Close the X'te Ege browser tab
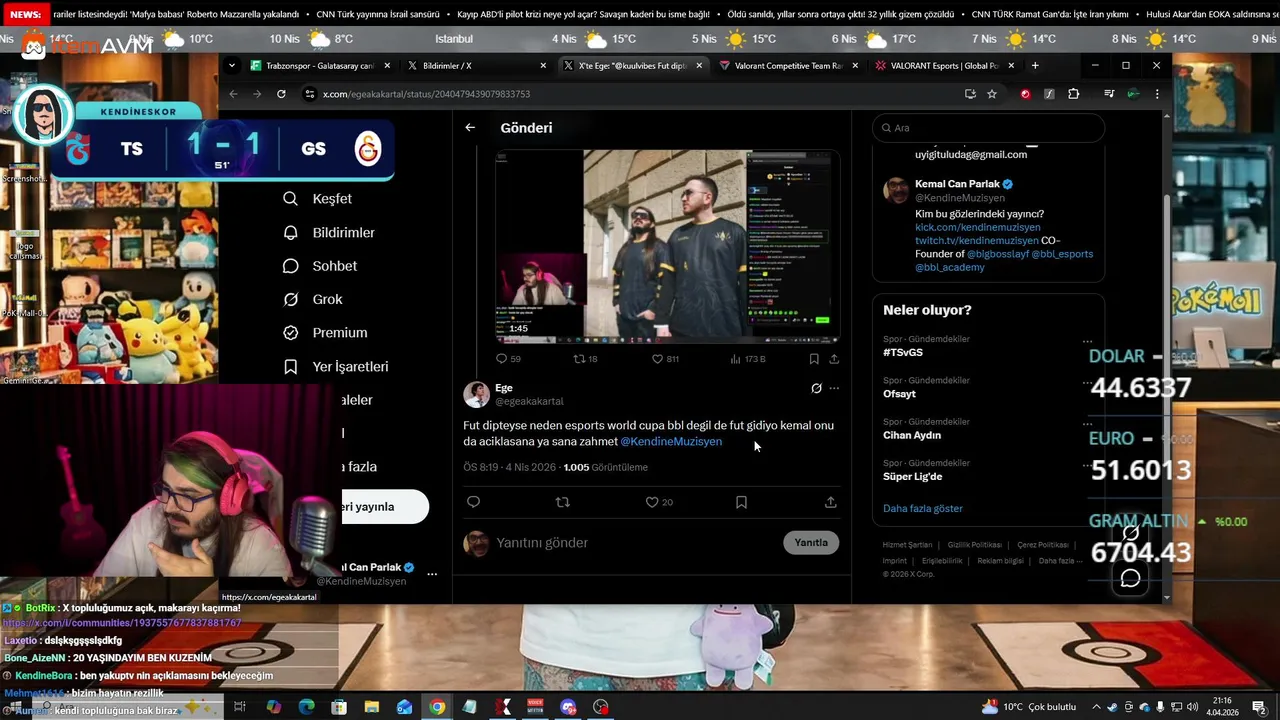1280x720 pixels. point(699,65)
